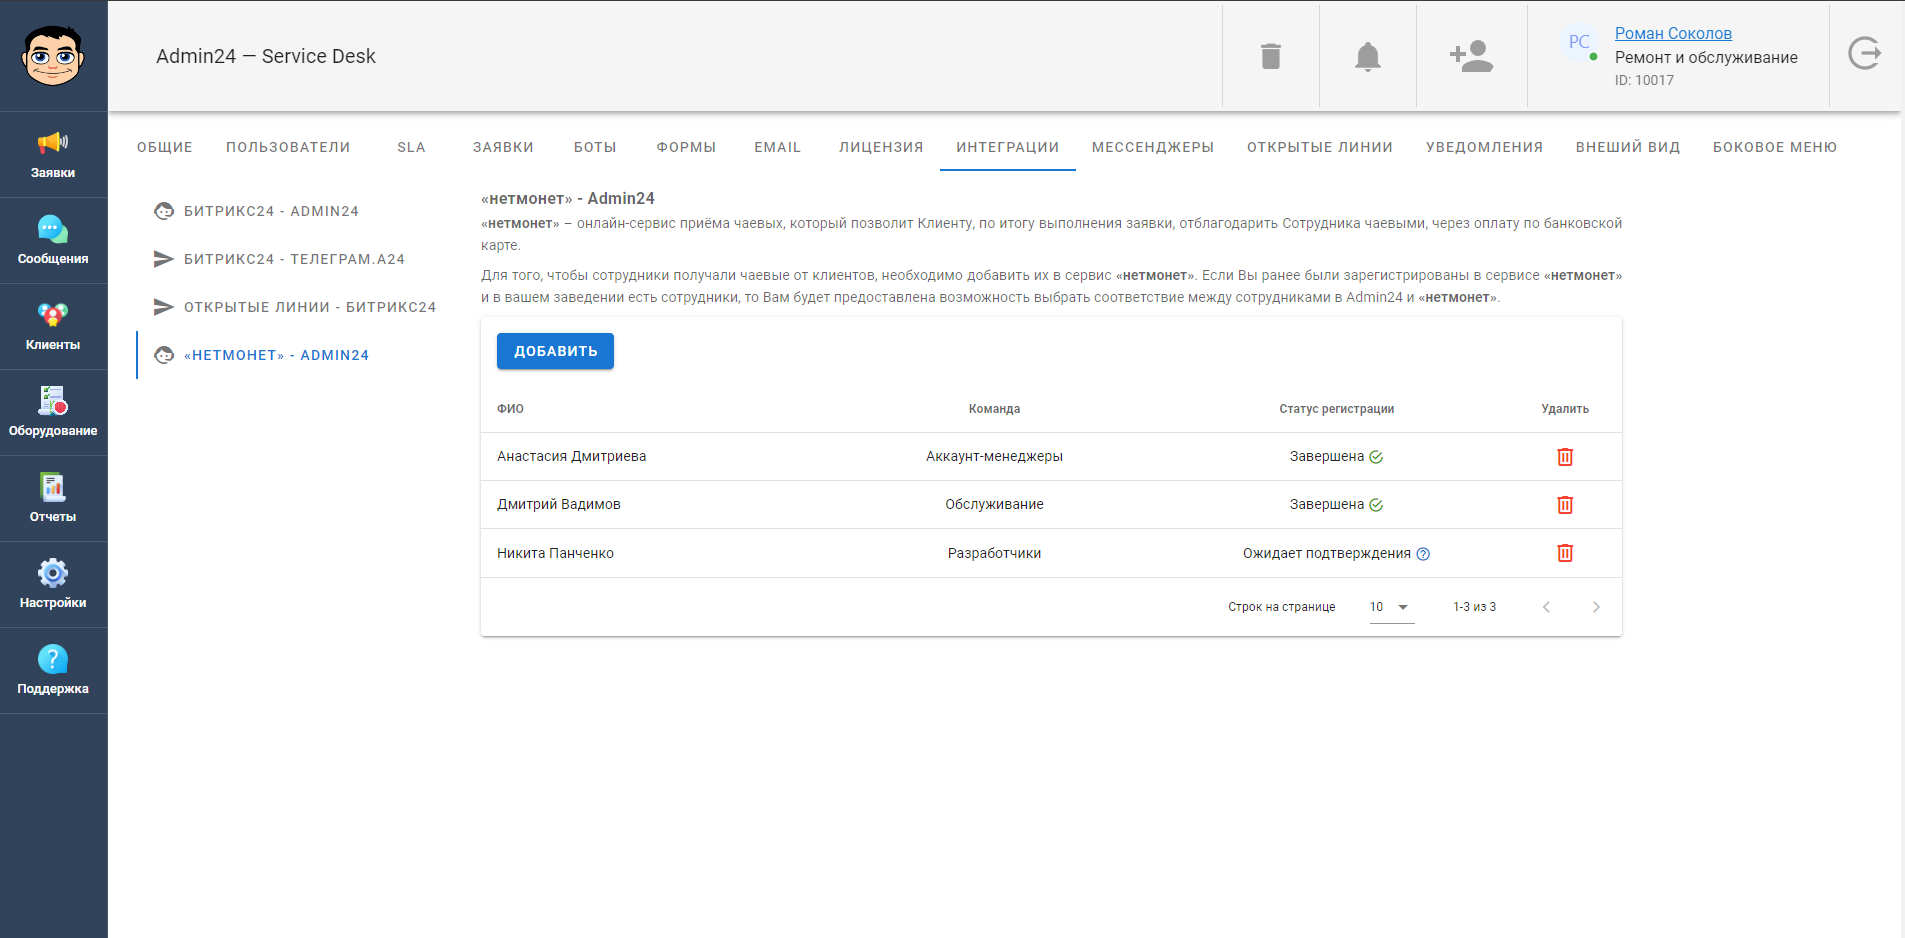Image resolution: width=1905 pixels, height=938 pixels.
Task: Click the Ожидает подтверждения status text
Action: point(1326,553)
